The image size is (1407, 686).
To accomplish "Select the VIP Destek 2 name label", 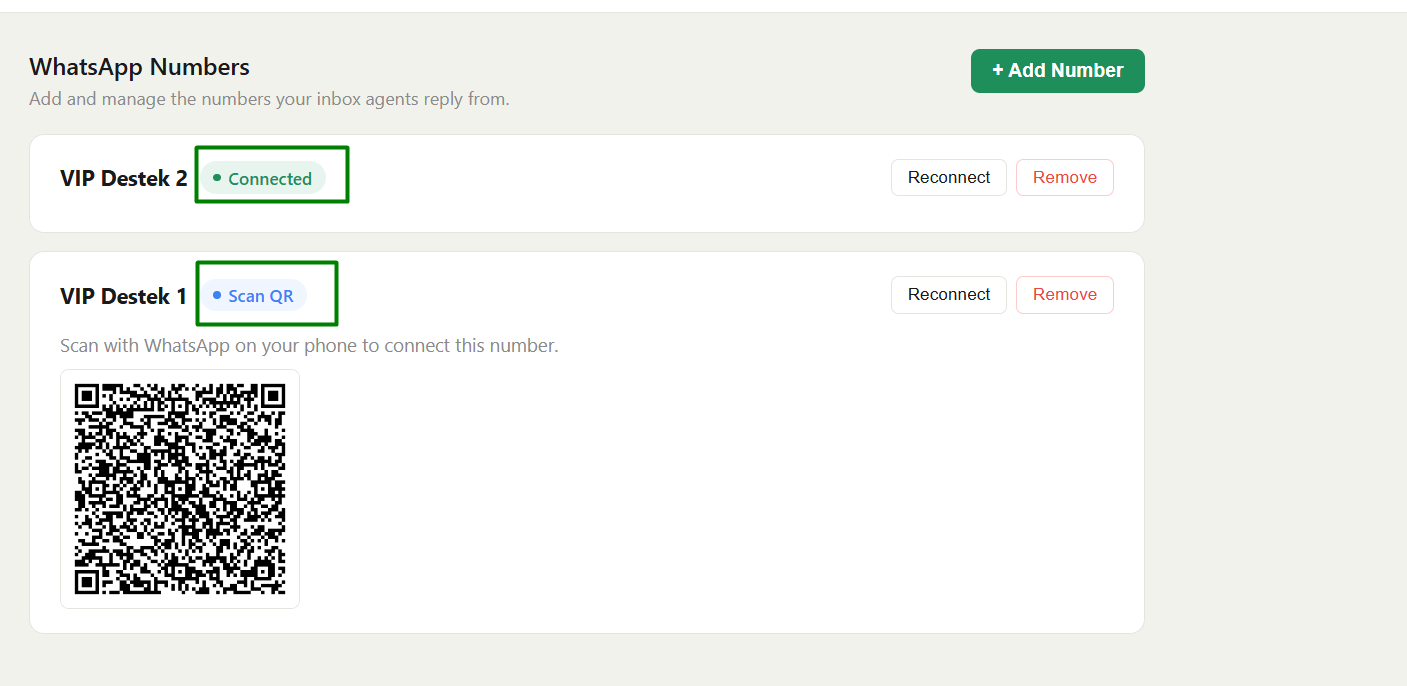I will point(124,178).
